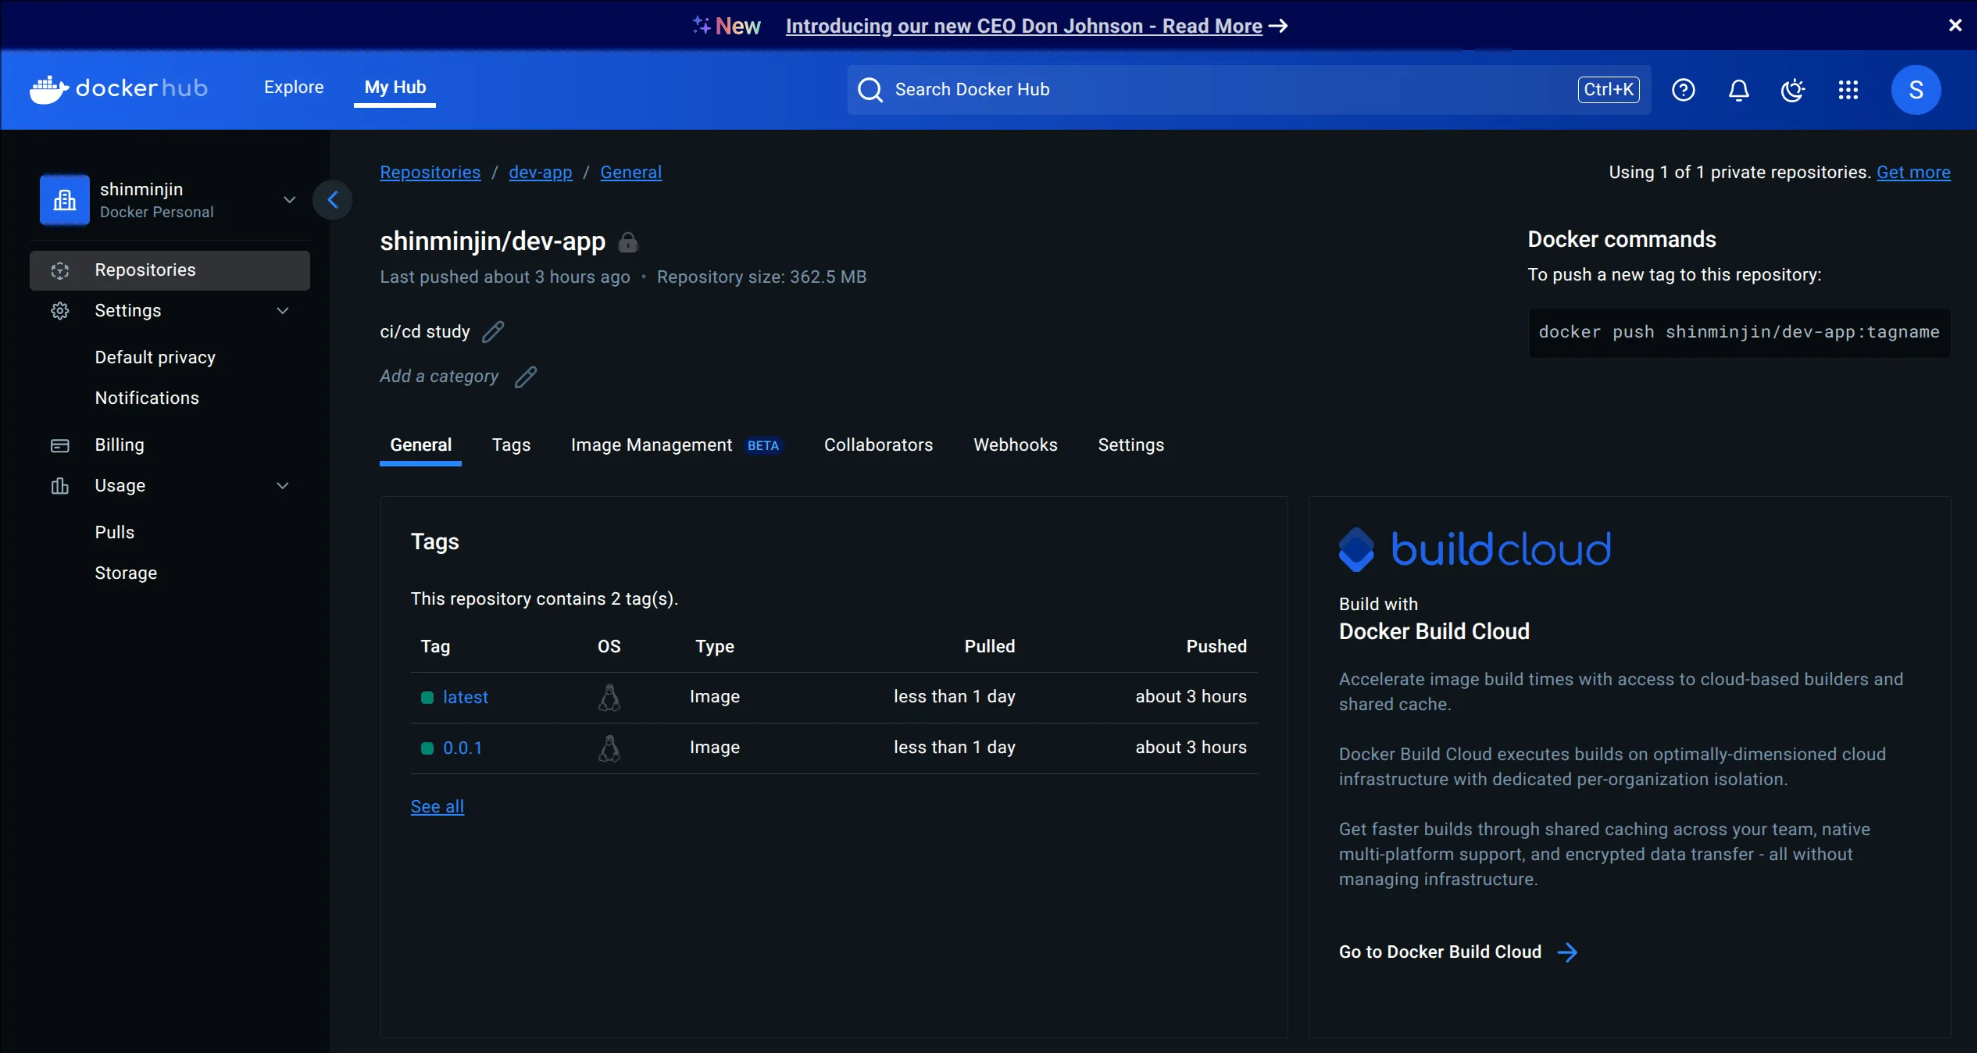The height and width of the screenshot is (1053, 1977).
Task: Click the private lock icon by dev-app
Action: point(628,242)
